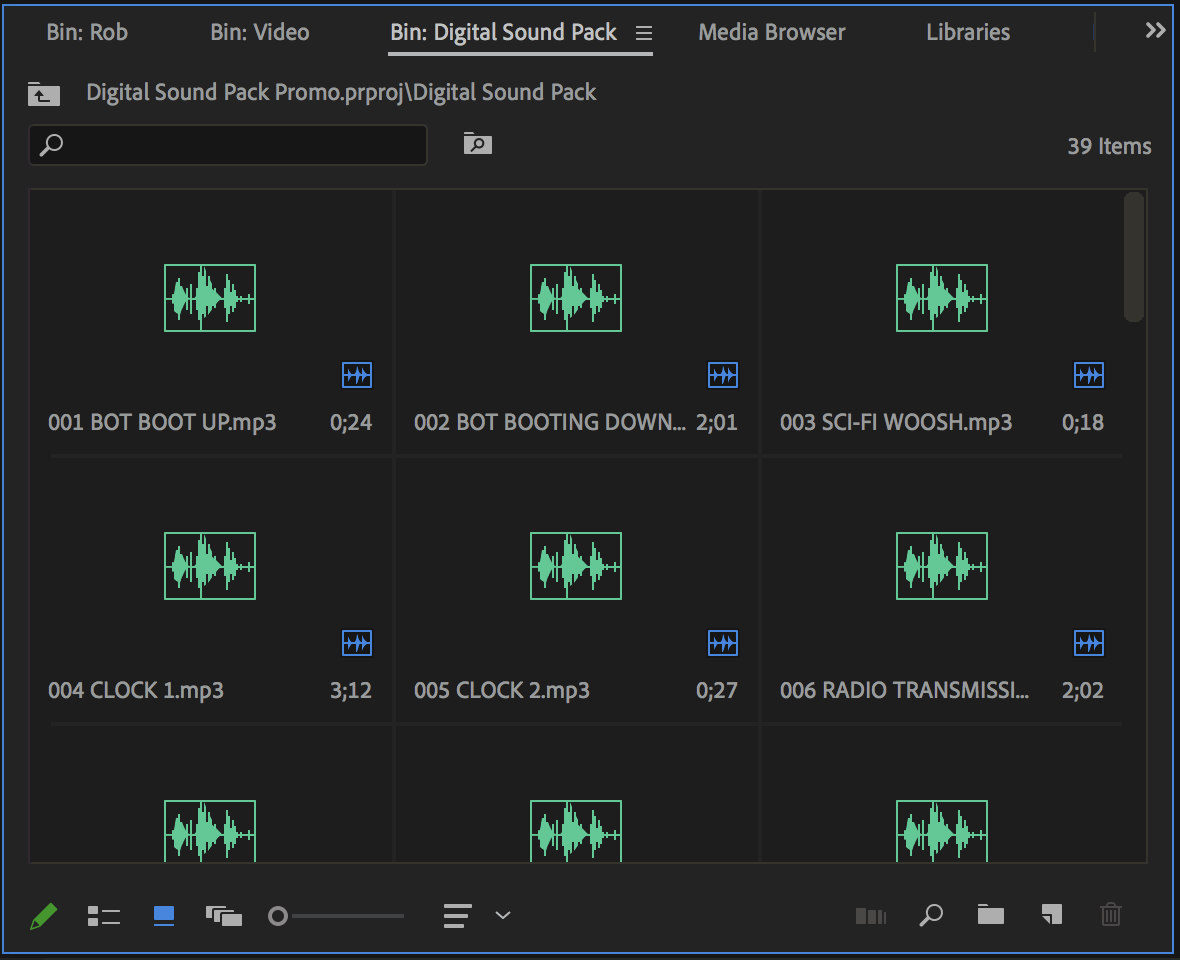Switch to Freeform View
This screenshot has height=960, width=1180.
[224, 916]
